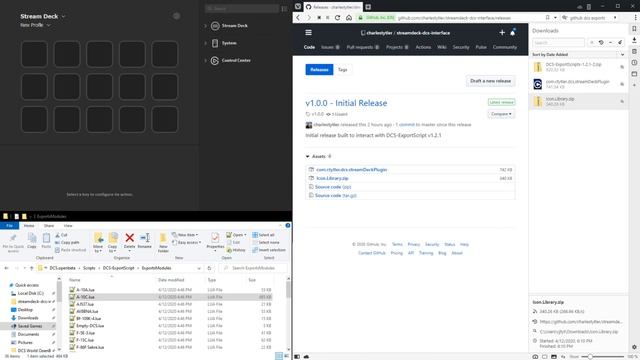The height and width of the screenshot is (360, 640).
Task: Reload the GitHub page
Action: [338, 18]
